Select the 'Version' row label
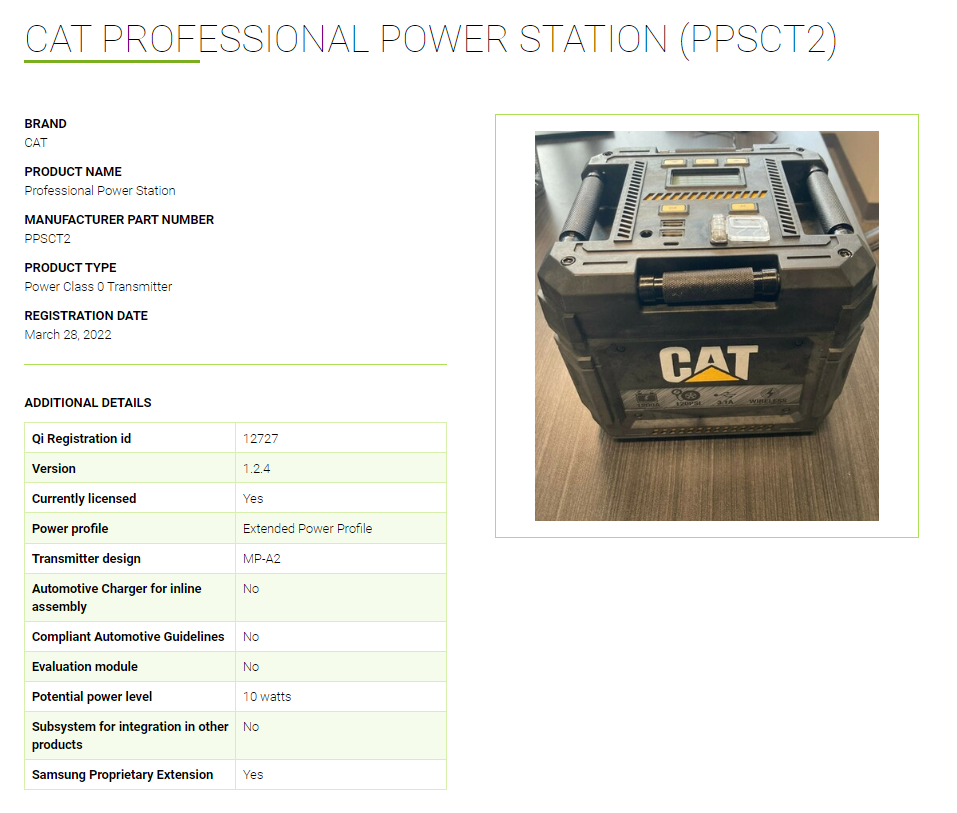 54,469
